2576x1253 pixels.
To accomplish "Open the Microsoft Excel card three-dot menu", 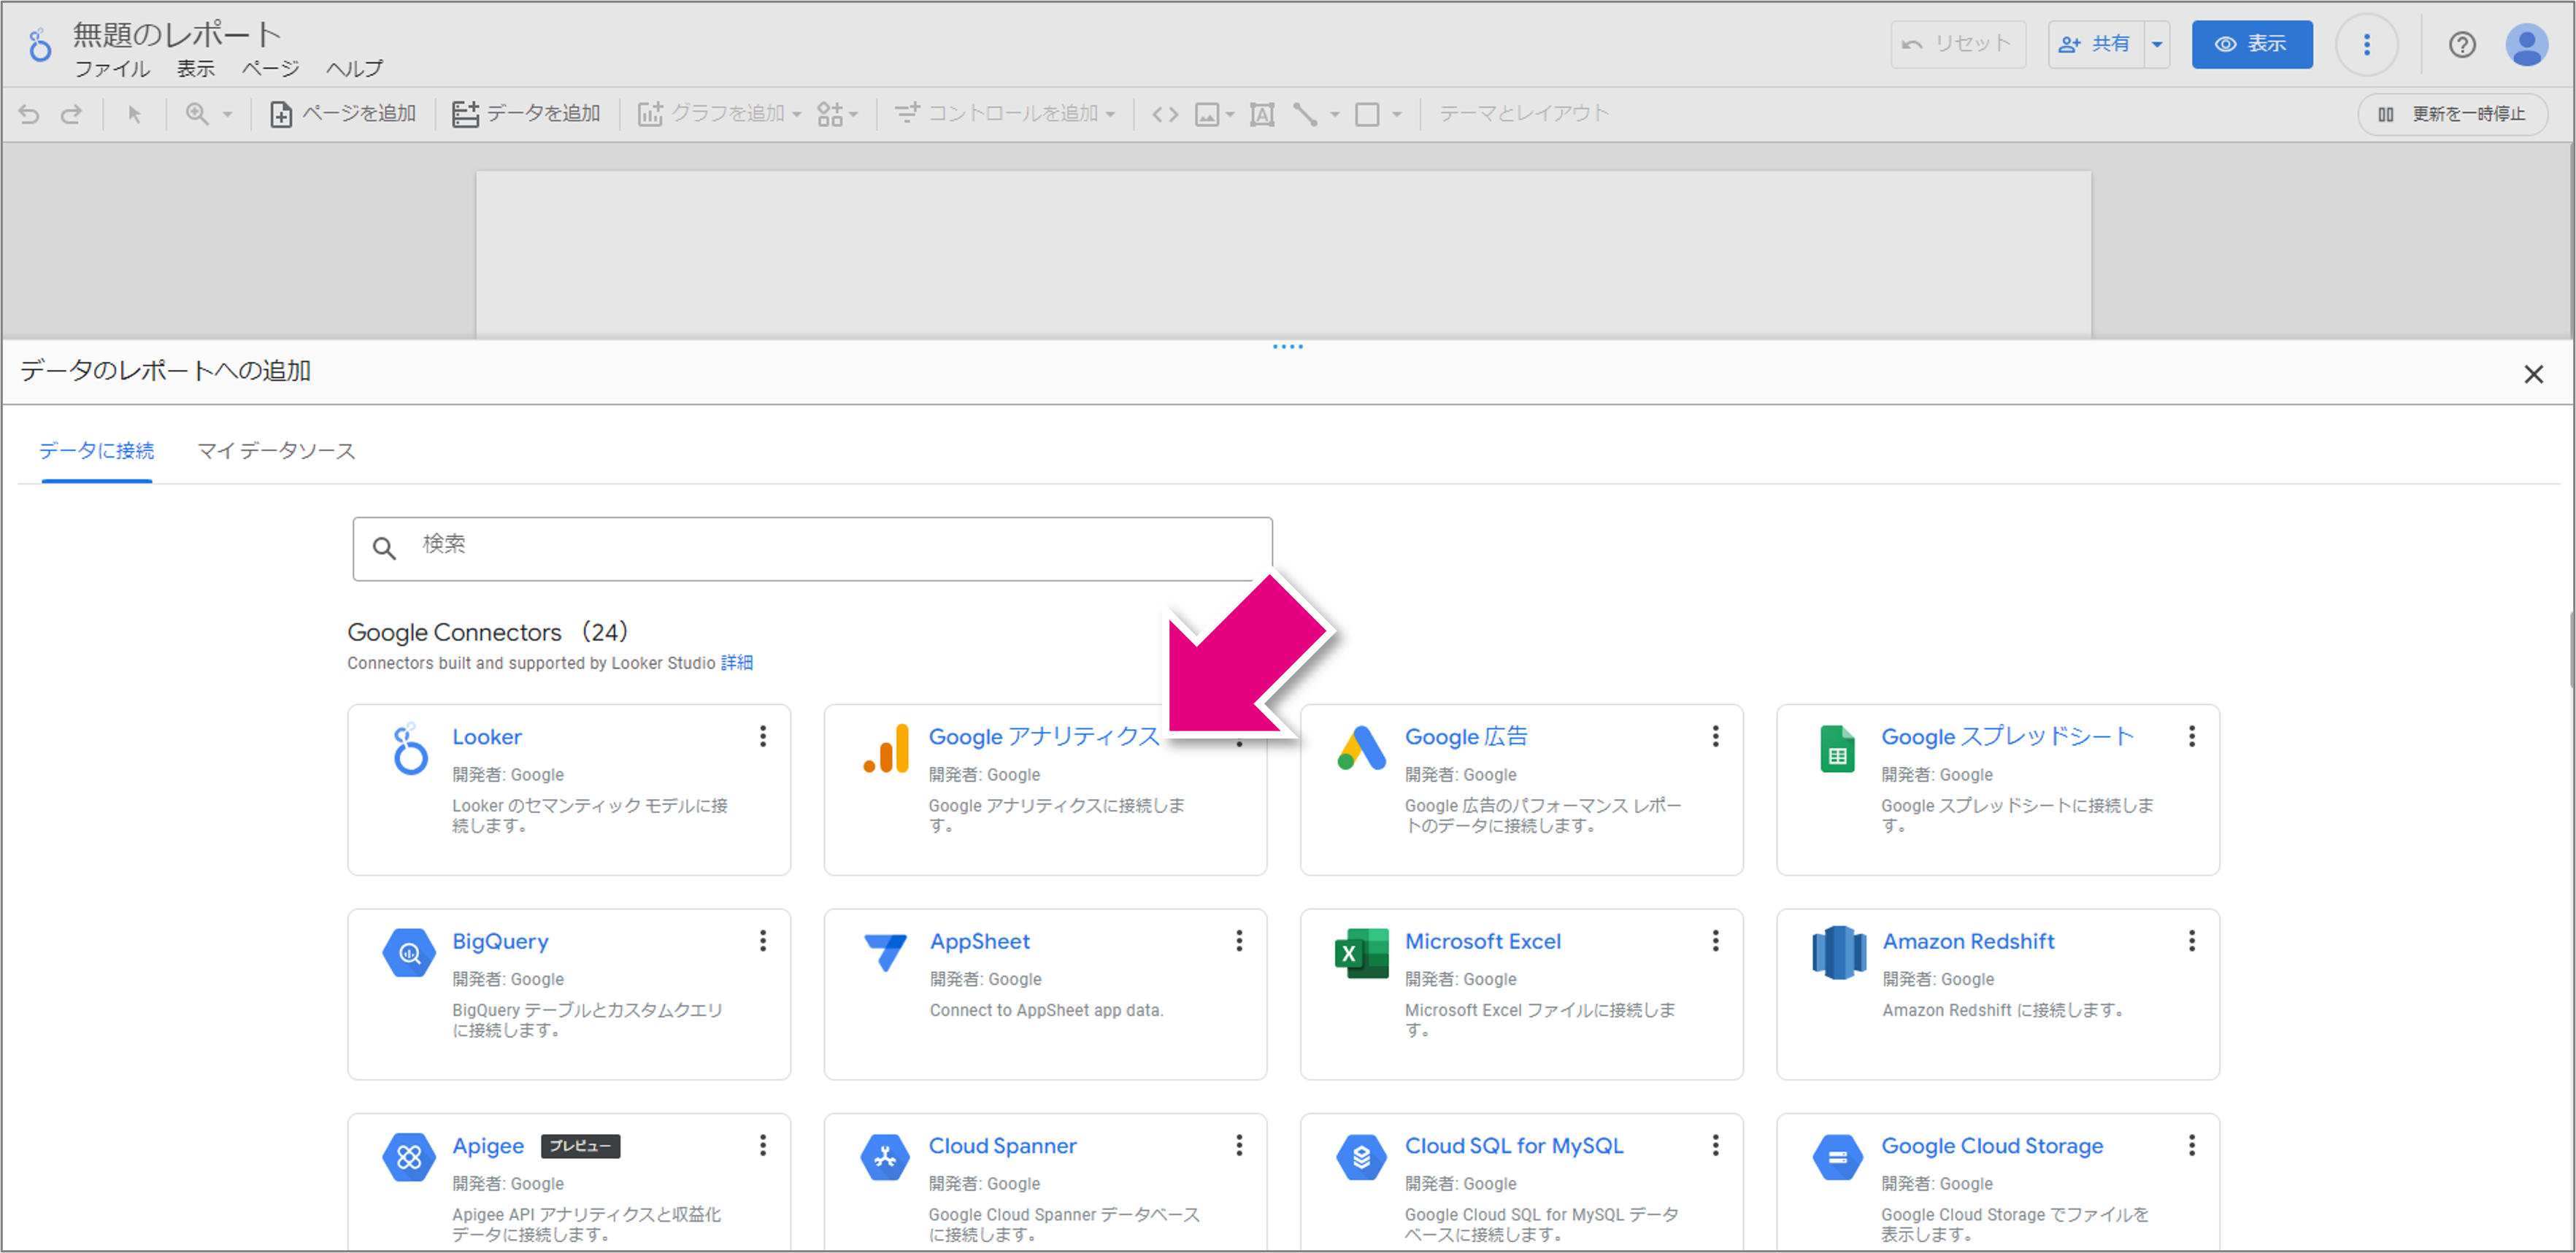I will pos(1715,941).
